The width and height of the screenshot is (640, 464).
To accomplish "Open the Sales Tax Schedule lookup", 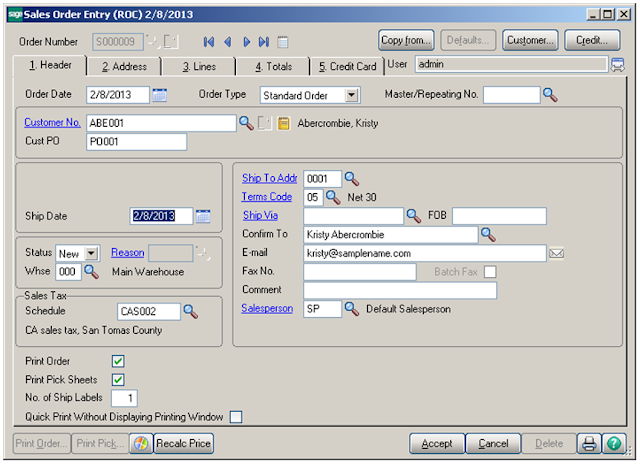I will 190,311.
